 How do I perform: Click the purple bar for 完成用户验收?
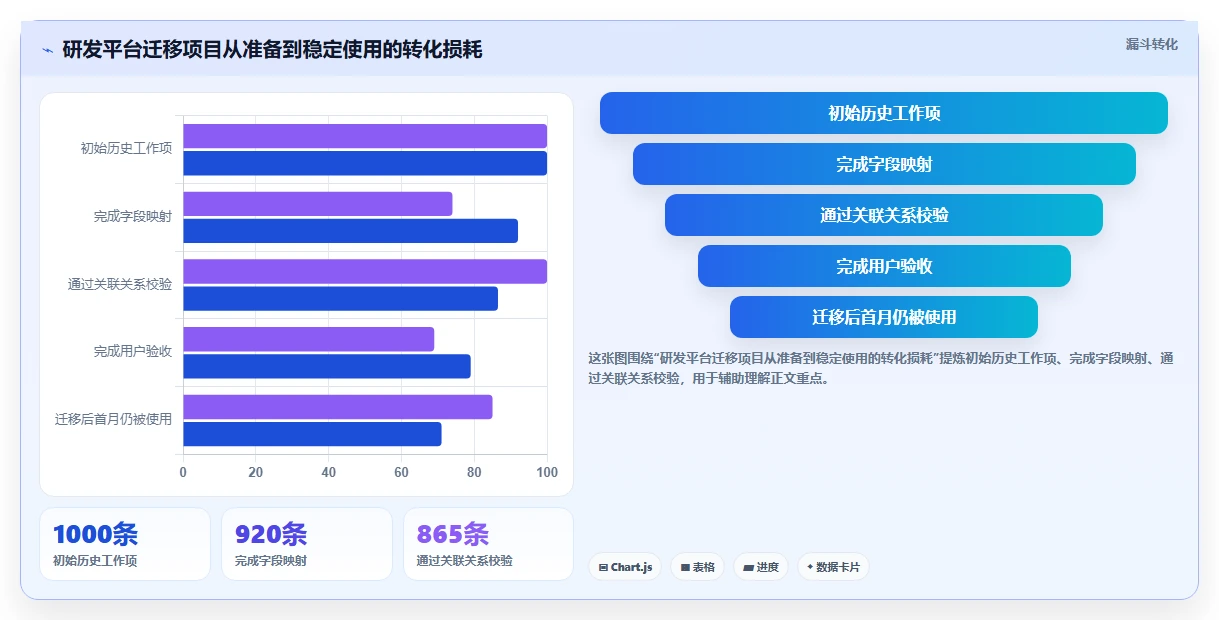[x=309, y=339]
